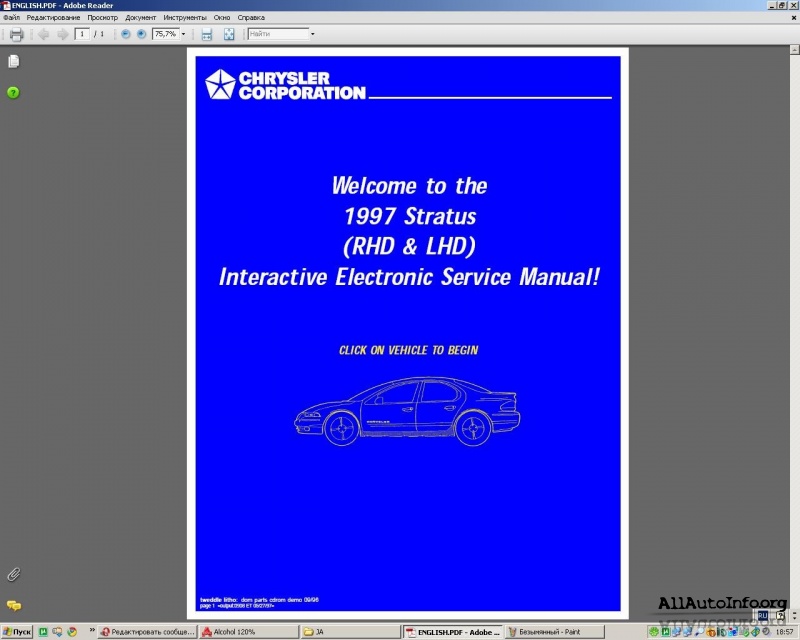Click ENGLISH.PDF - Adobe taskbar button
Image resolution: width=800 pixels, height=640 pixels.
[453, 632]
